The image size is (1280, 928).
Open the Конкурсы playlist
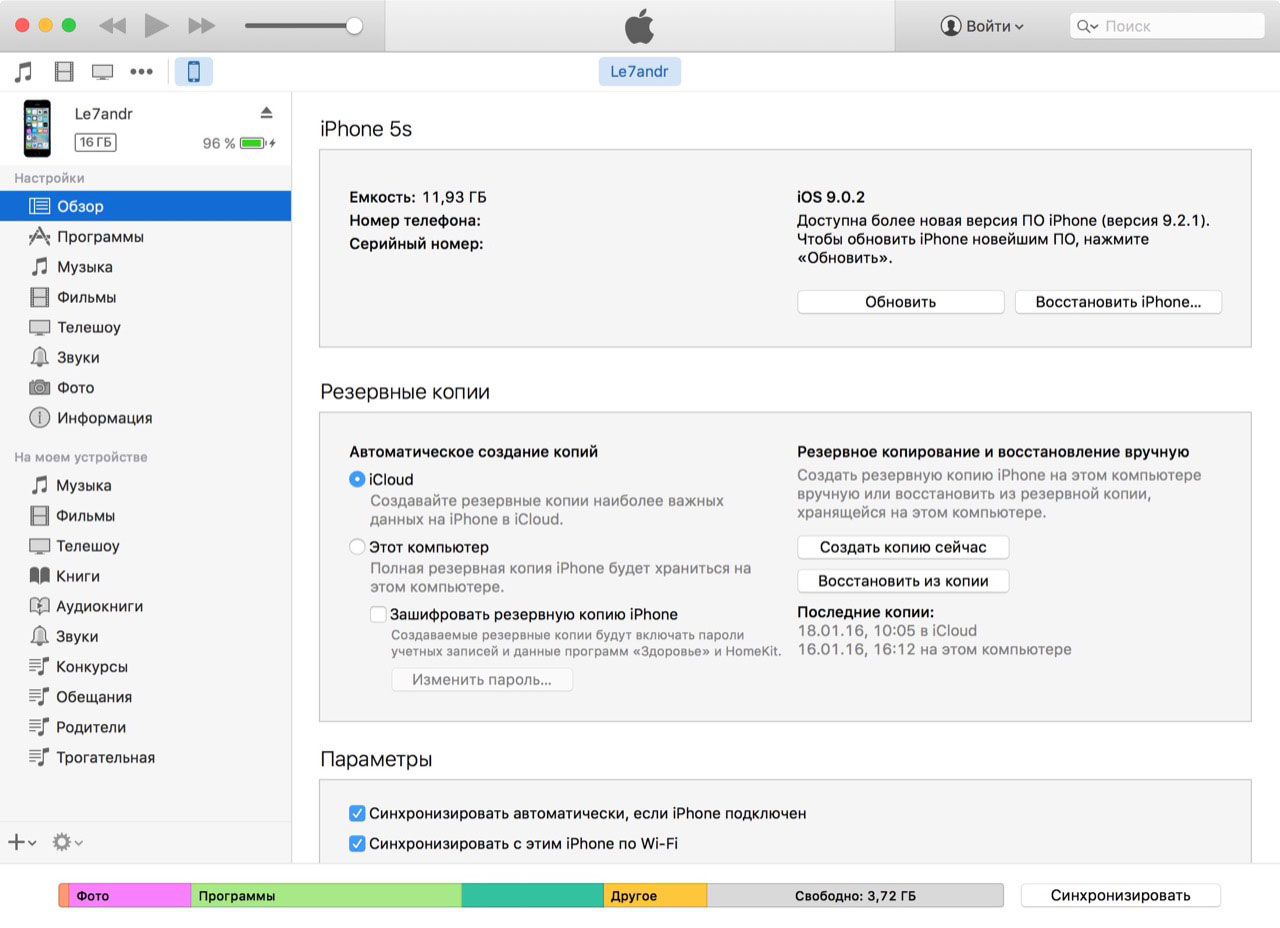pos(146,667)
